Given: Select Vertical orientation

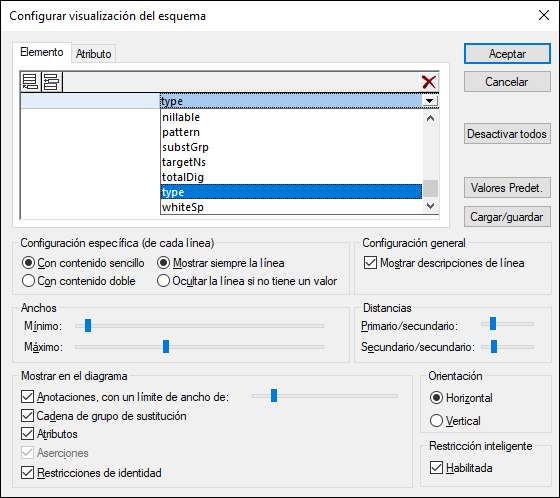Looking at the screenshot, I should 455,421.
